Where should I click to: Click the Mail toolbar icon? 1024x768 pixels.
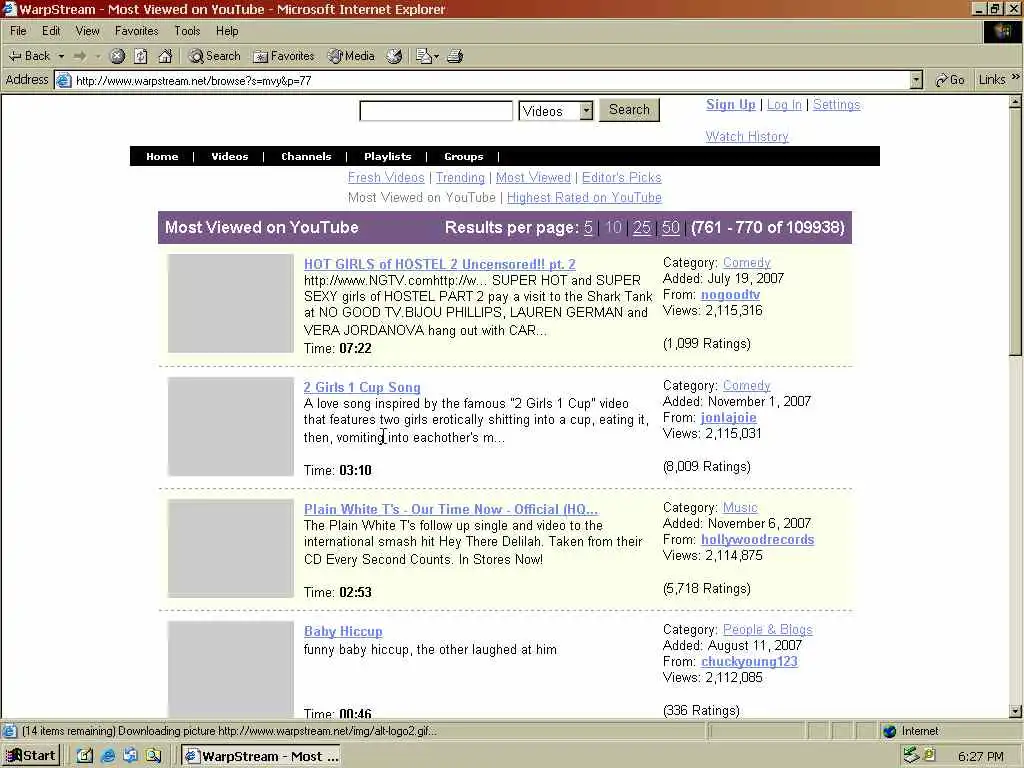tap(423, 56)
